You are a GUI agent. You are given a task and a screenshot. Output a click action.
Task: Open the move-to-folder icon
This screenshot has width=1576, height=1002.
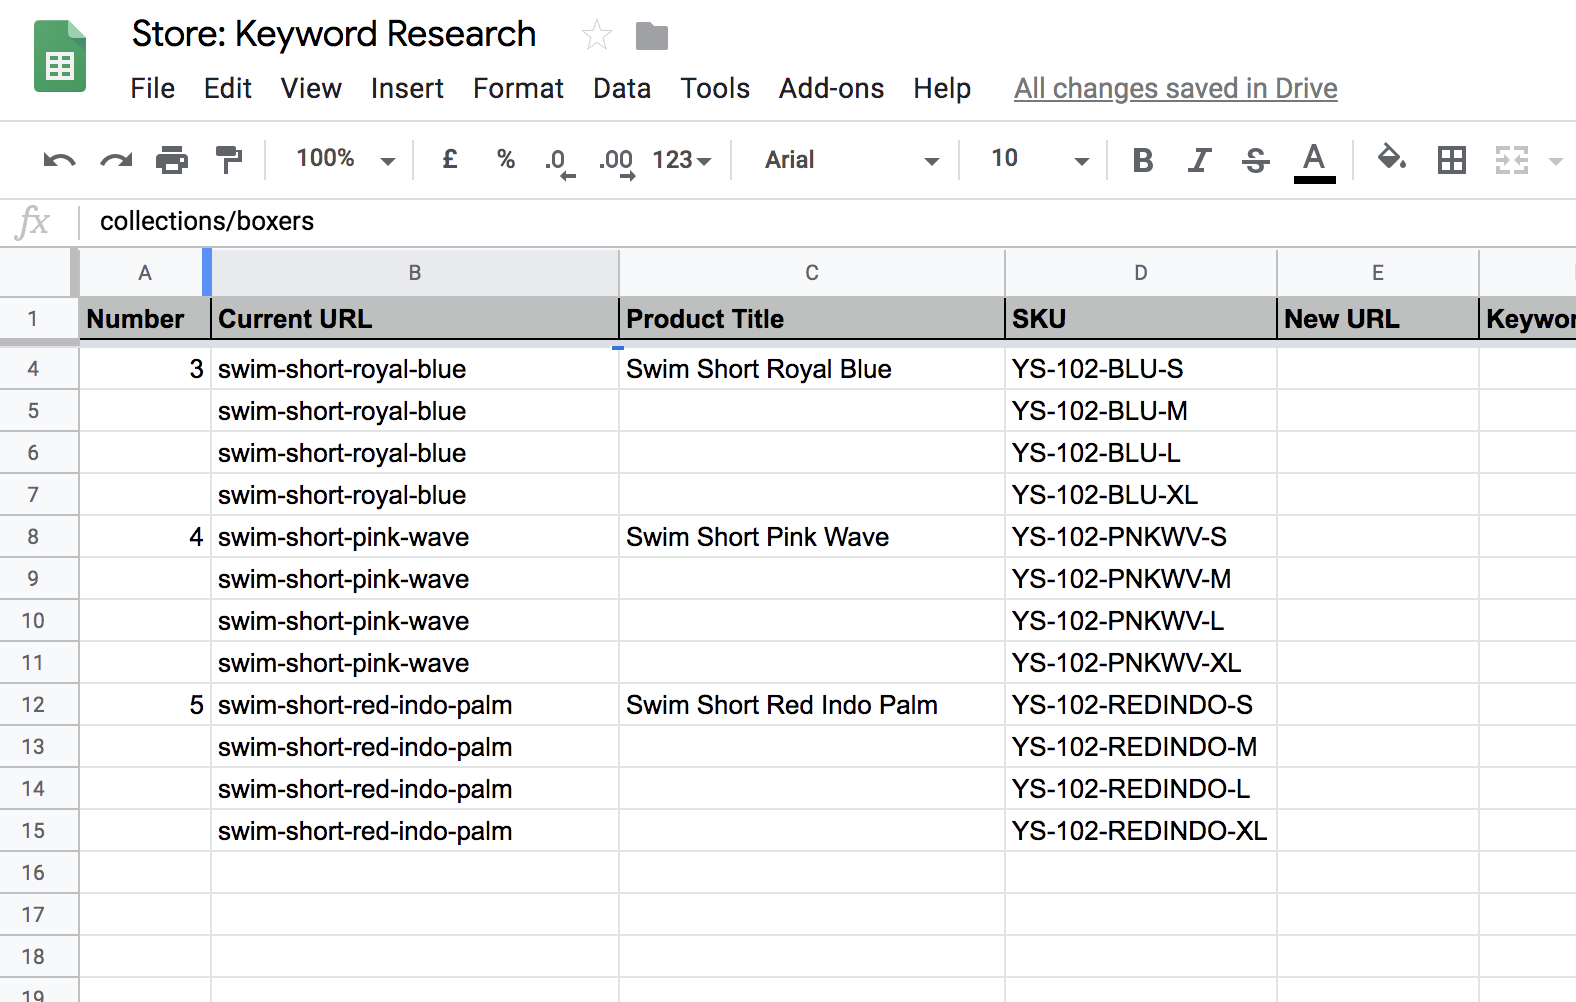coord(651,37)
